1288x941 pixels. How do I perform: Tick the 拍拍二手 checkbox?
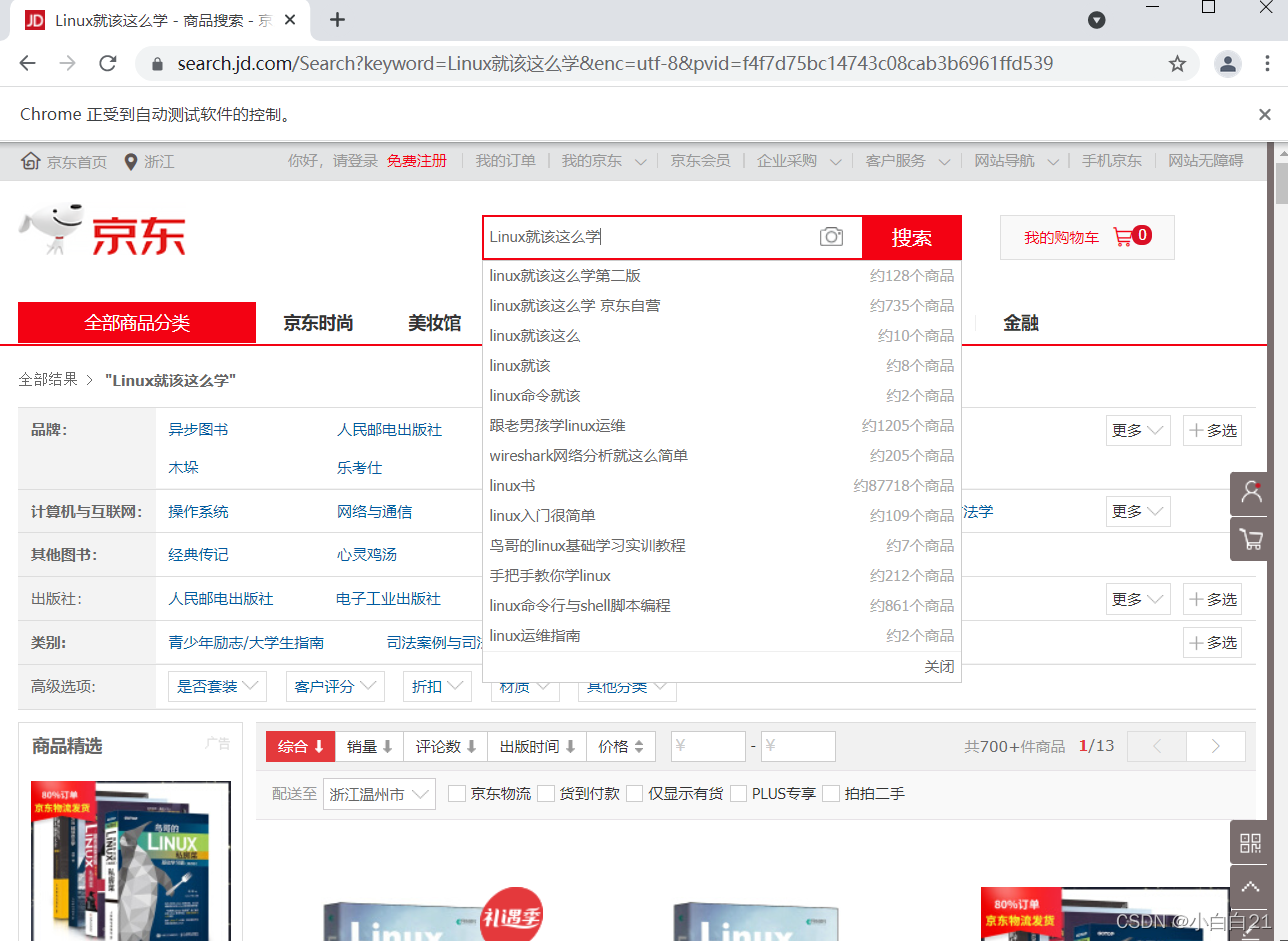click(x=831, y=794)
